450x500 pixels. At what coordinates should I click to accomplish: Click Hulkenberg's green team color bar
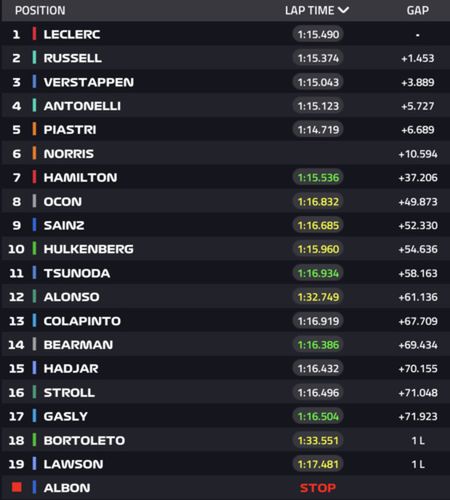point(34,249)
